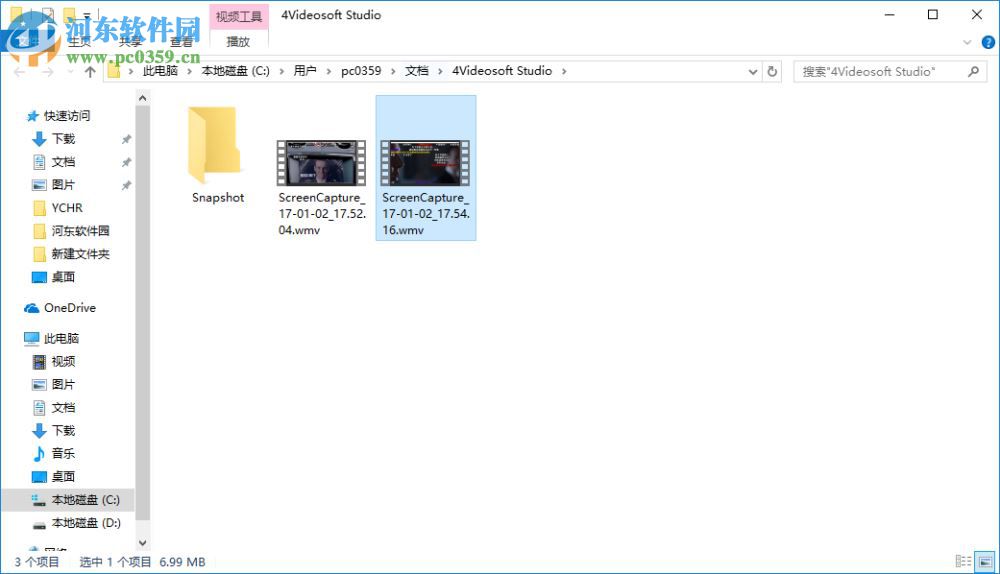Switch to details view in status bar

(x=963, y=562)
